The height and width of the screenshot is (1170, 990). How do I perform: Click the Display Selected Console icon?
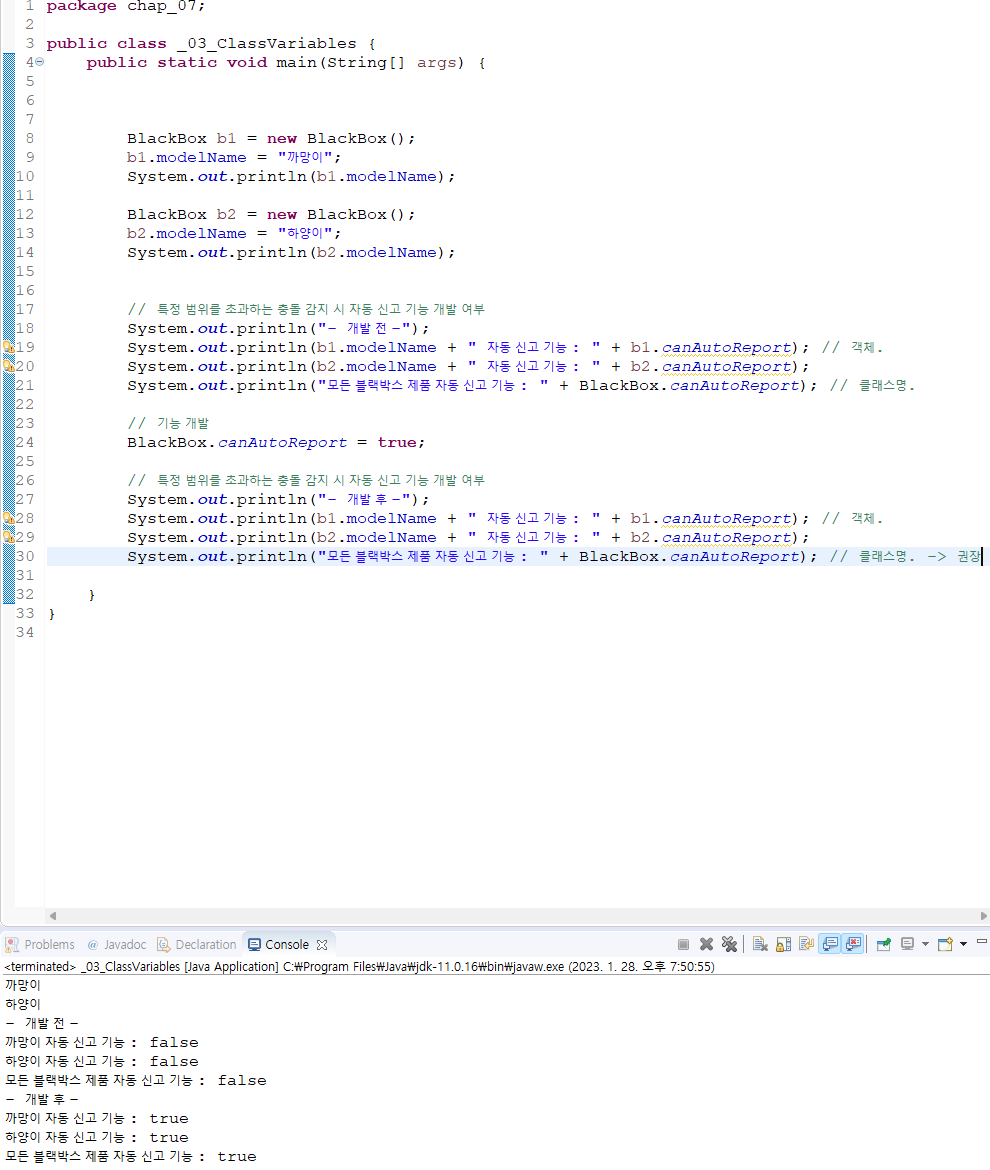coord(907,945)
